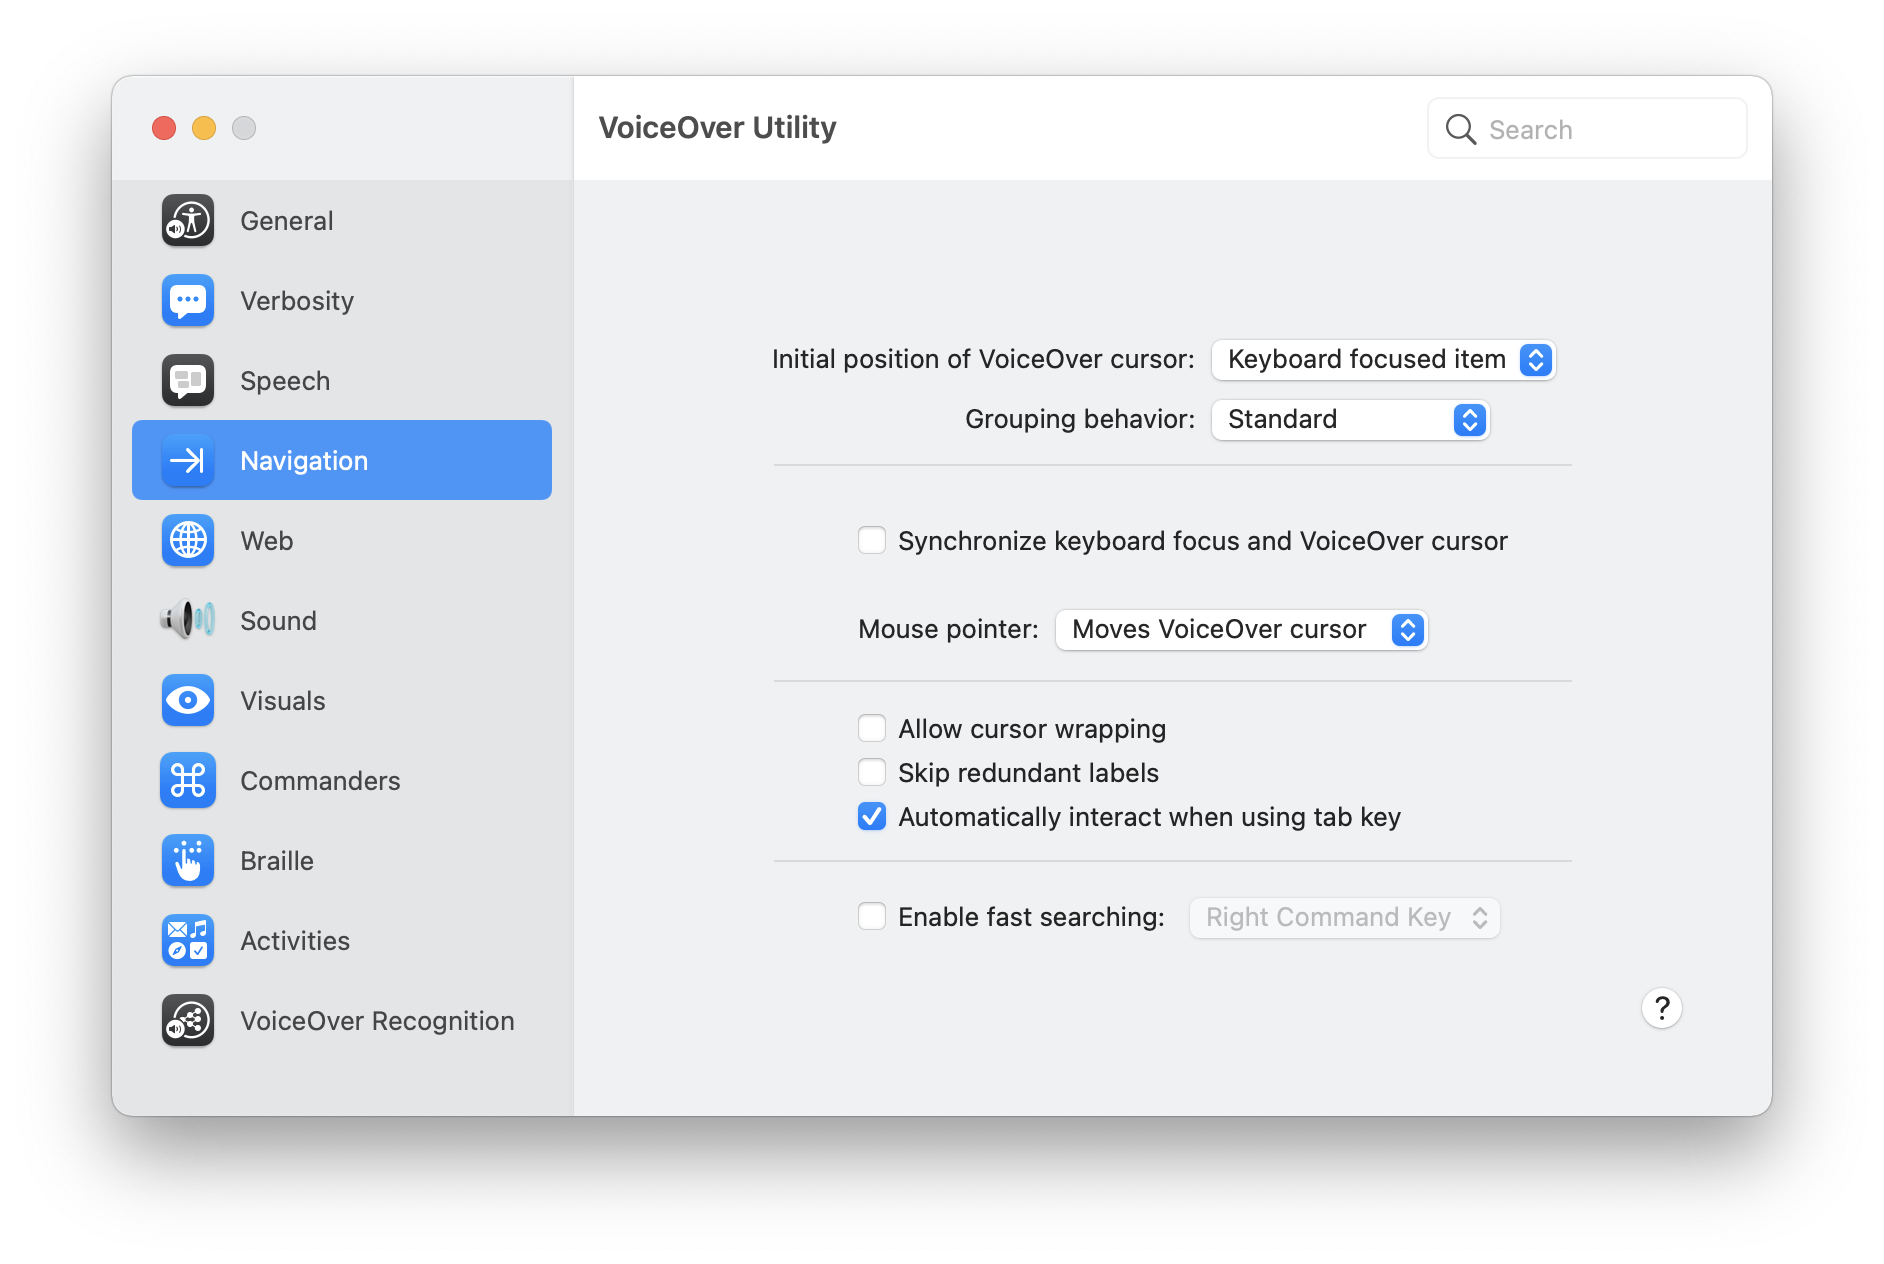Click the Speech category icon
The width and height of the screenshot is (1884, 1264).
[x=187, y=380]
